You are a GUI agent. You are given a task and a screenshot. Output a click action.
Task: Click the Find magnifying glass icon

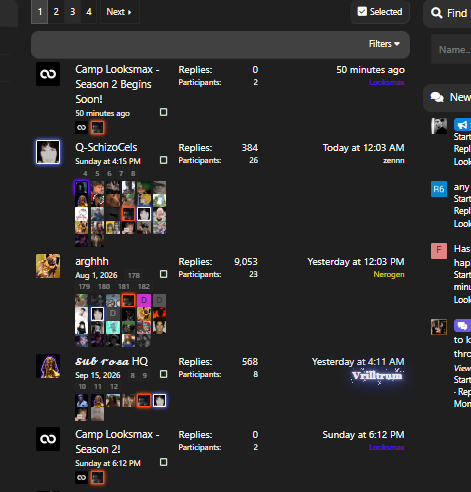pos(436,13)
